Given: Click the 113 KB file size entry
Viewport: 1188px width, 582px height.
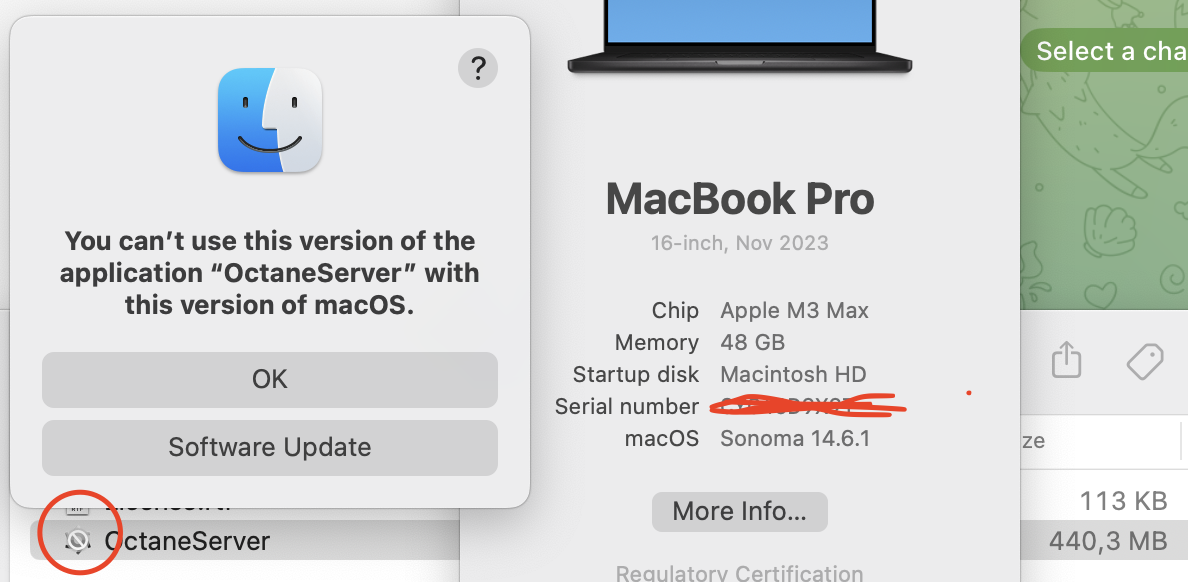Looking at the screenshot, I should click(x=1124, y=499).
